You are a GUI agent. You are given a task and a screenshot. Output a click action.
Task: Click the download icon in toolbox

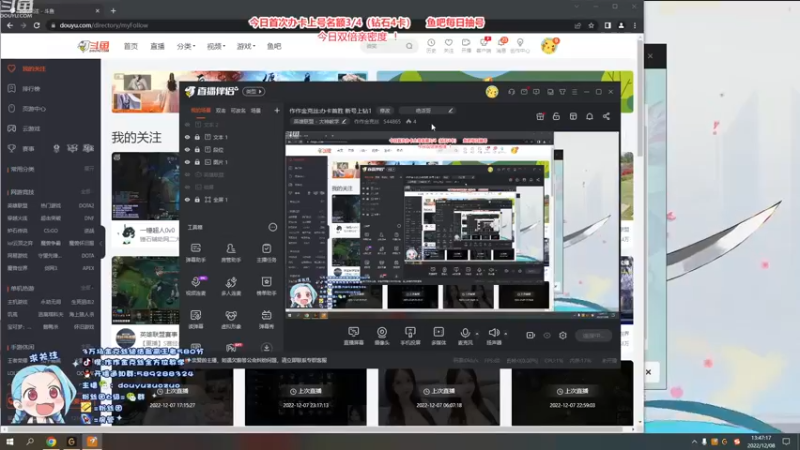pos(266,347)
